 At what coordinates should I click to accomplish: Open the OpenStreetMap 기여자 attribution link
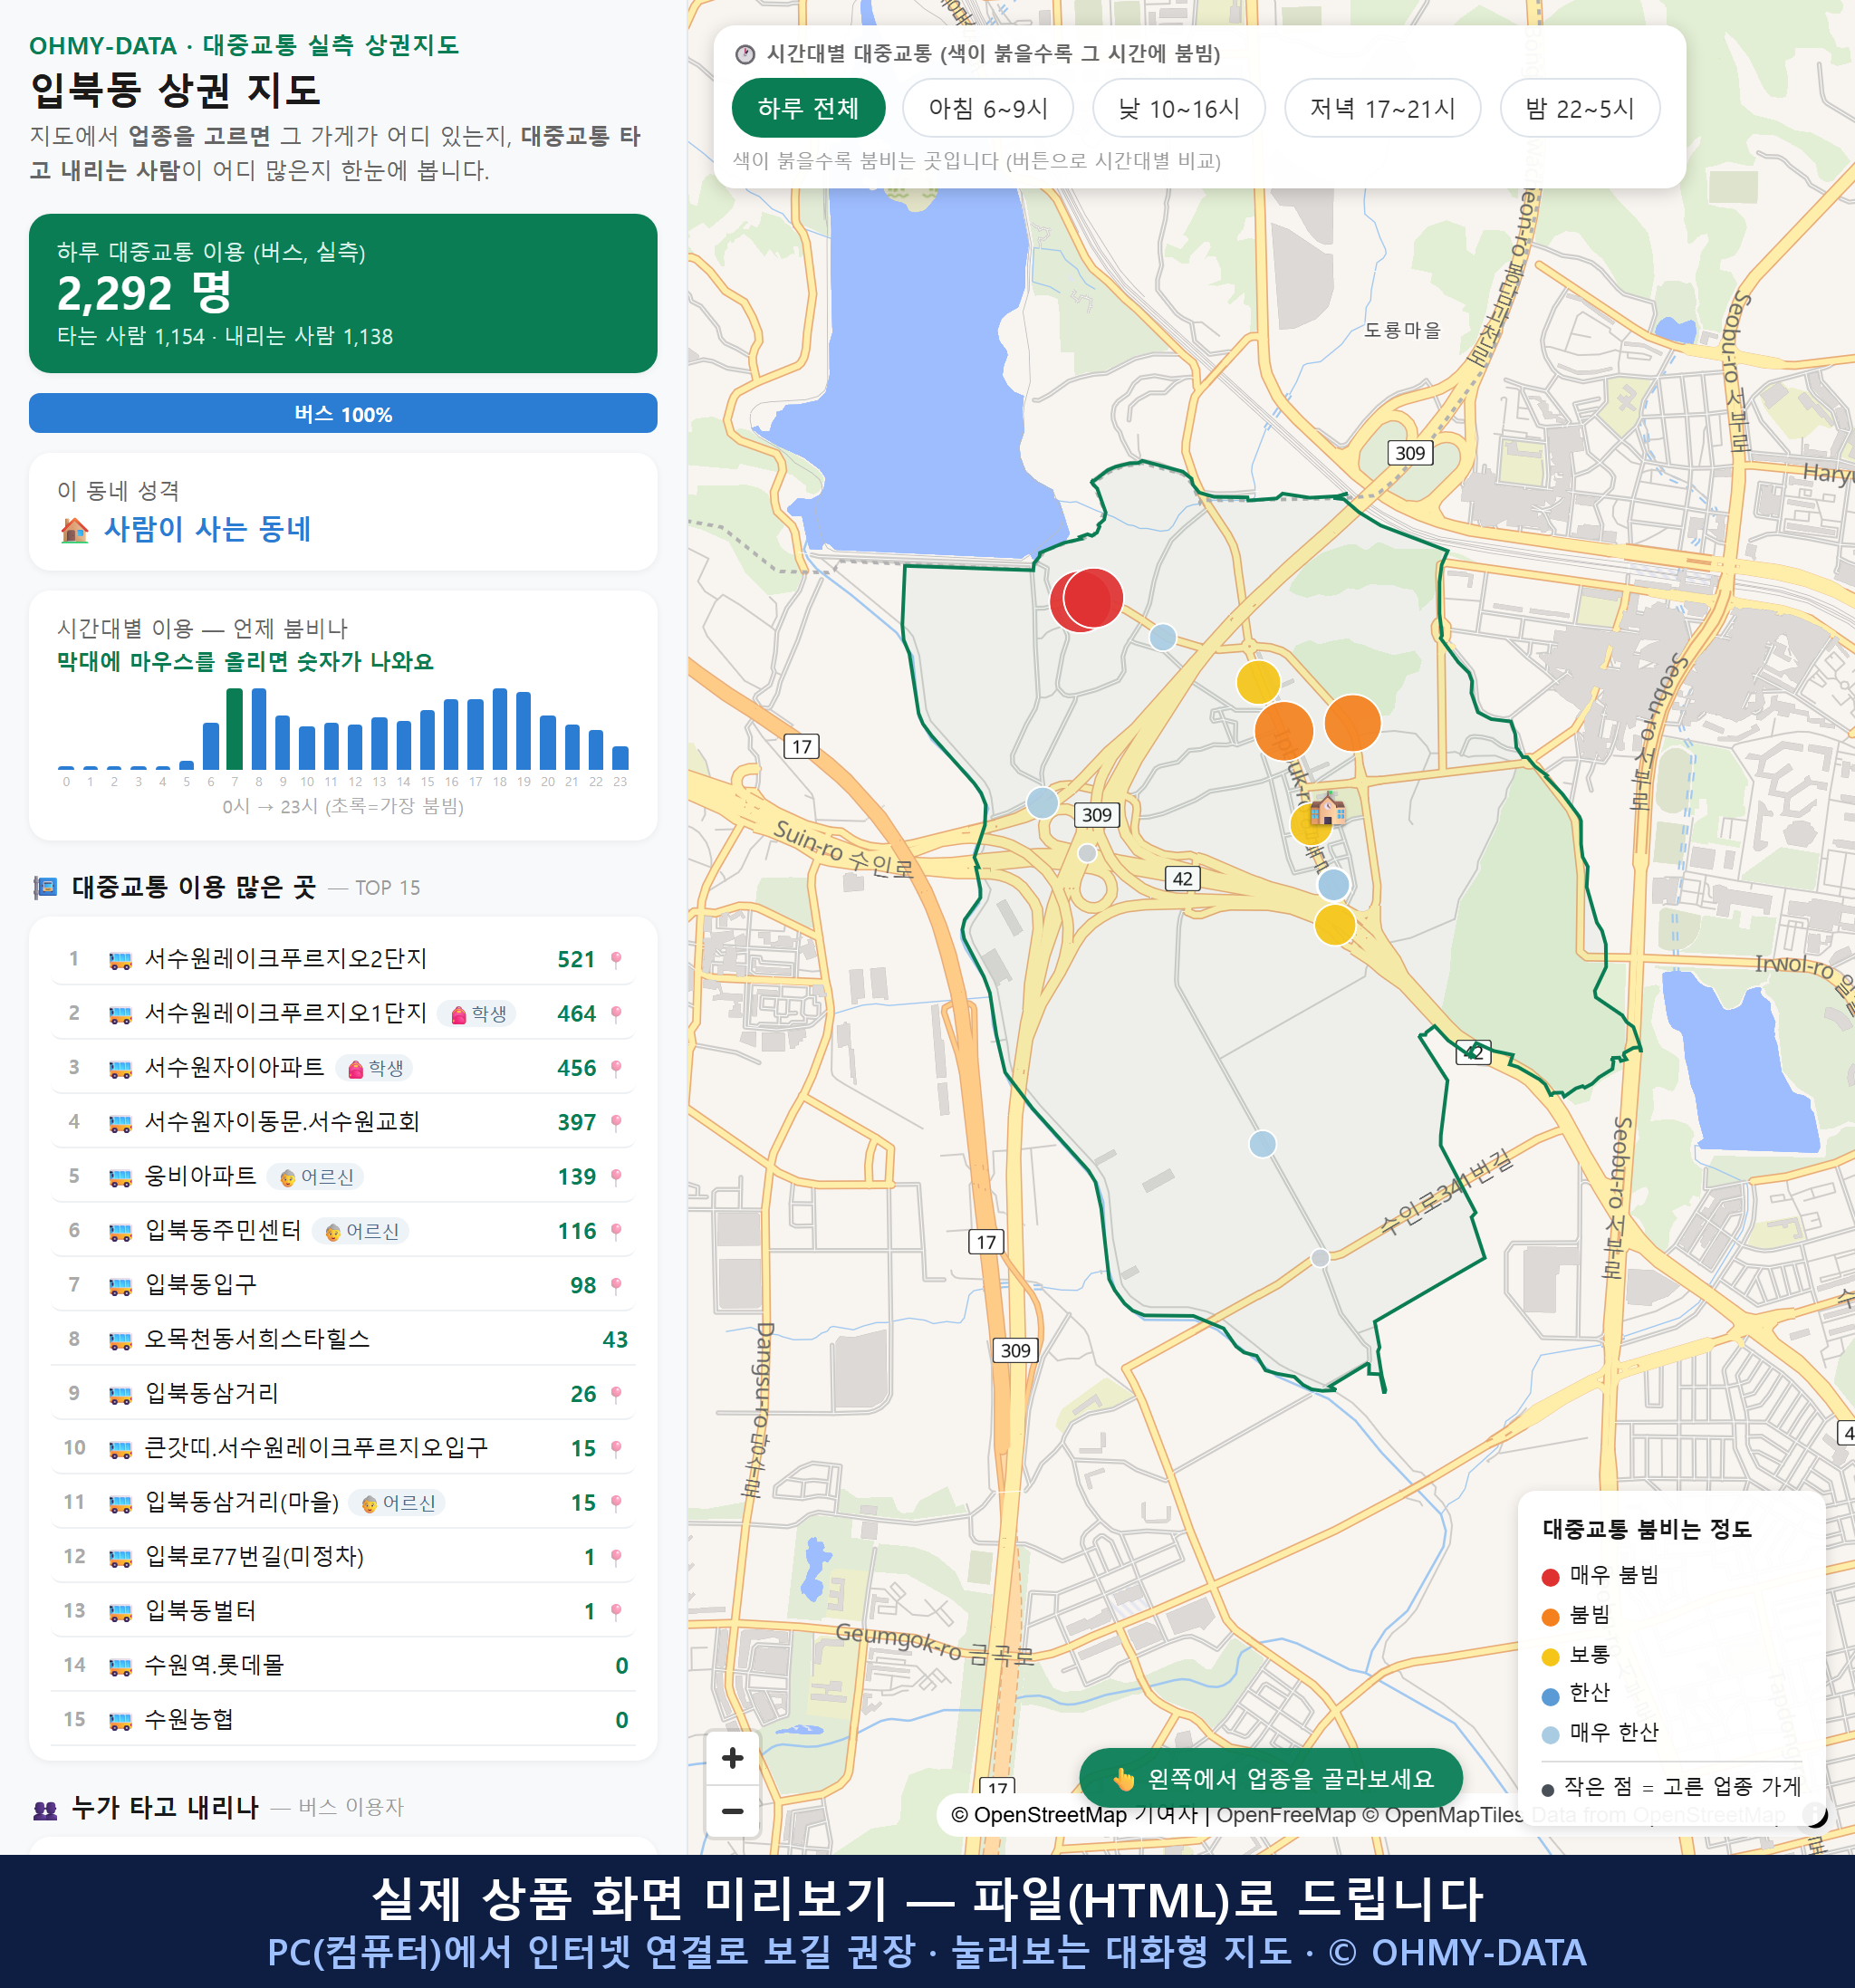tap(1074, 1815)
